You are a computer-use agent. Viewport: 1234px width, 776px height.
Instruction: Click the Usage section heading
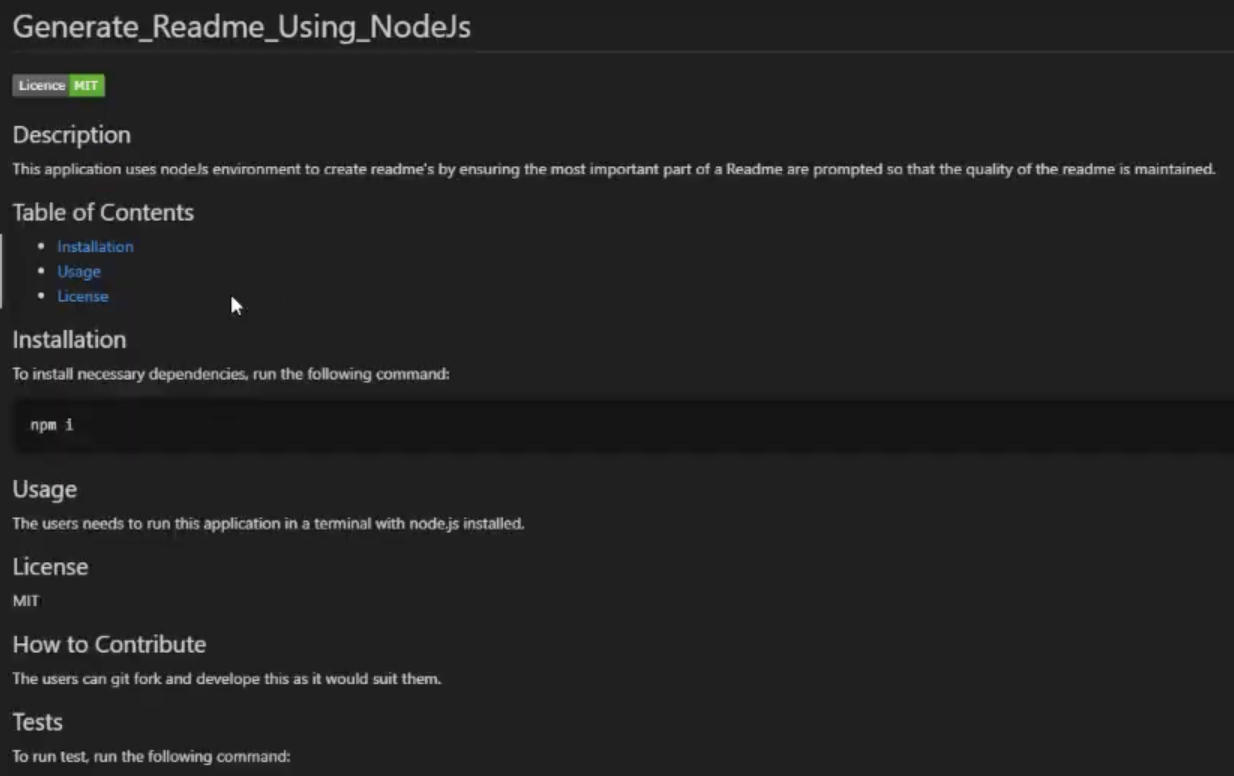[x=45, y=490]
